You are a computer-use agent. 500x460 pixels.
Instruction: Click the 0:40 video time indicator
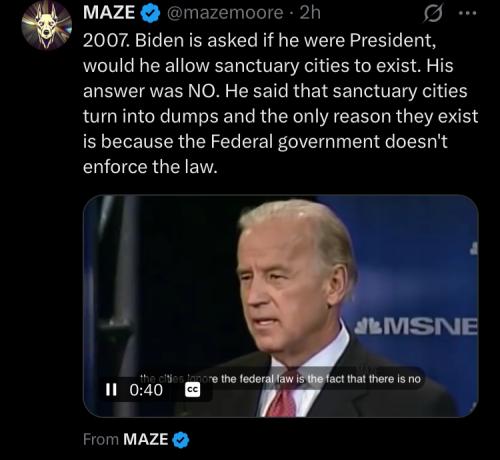pos(146,390)
